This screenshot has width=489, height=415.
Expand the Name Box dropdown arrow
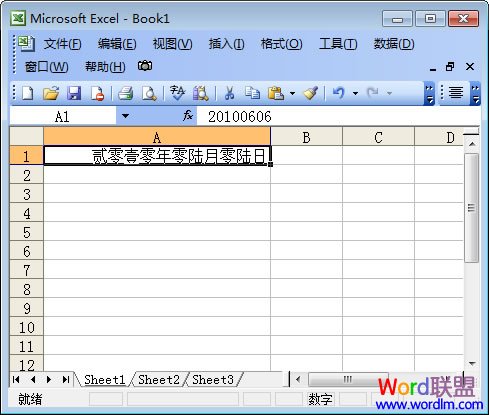coord(125,116)
